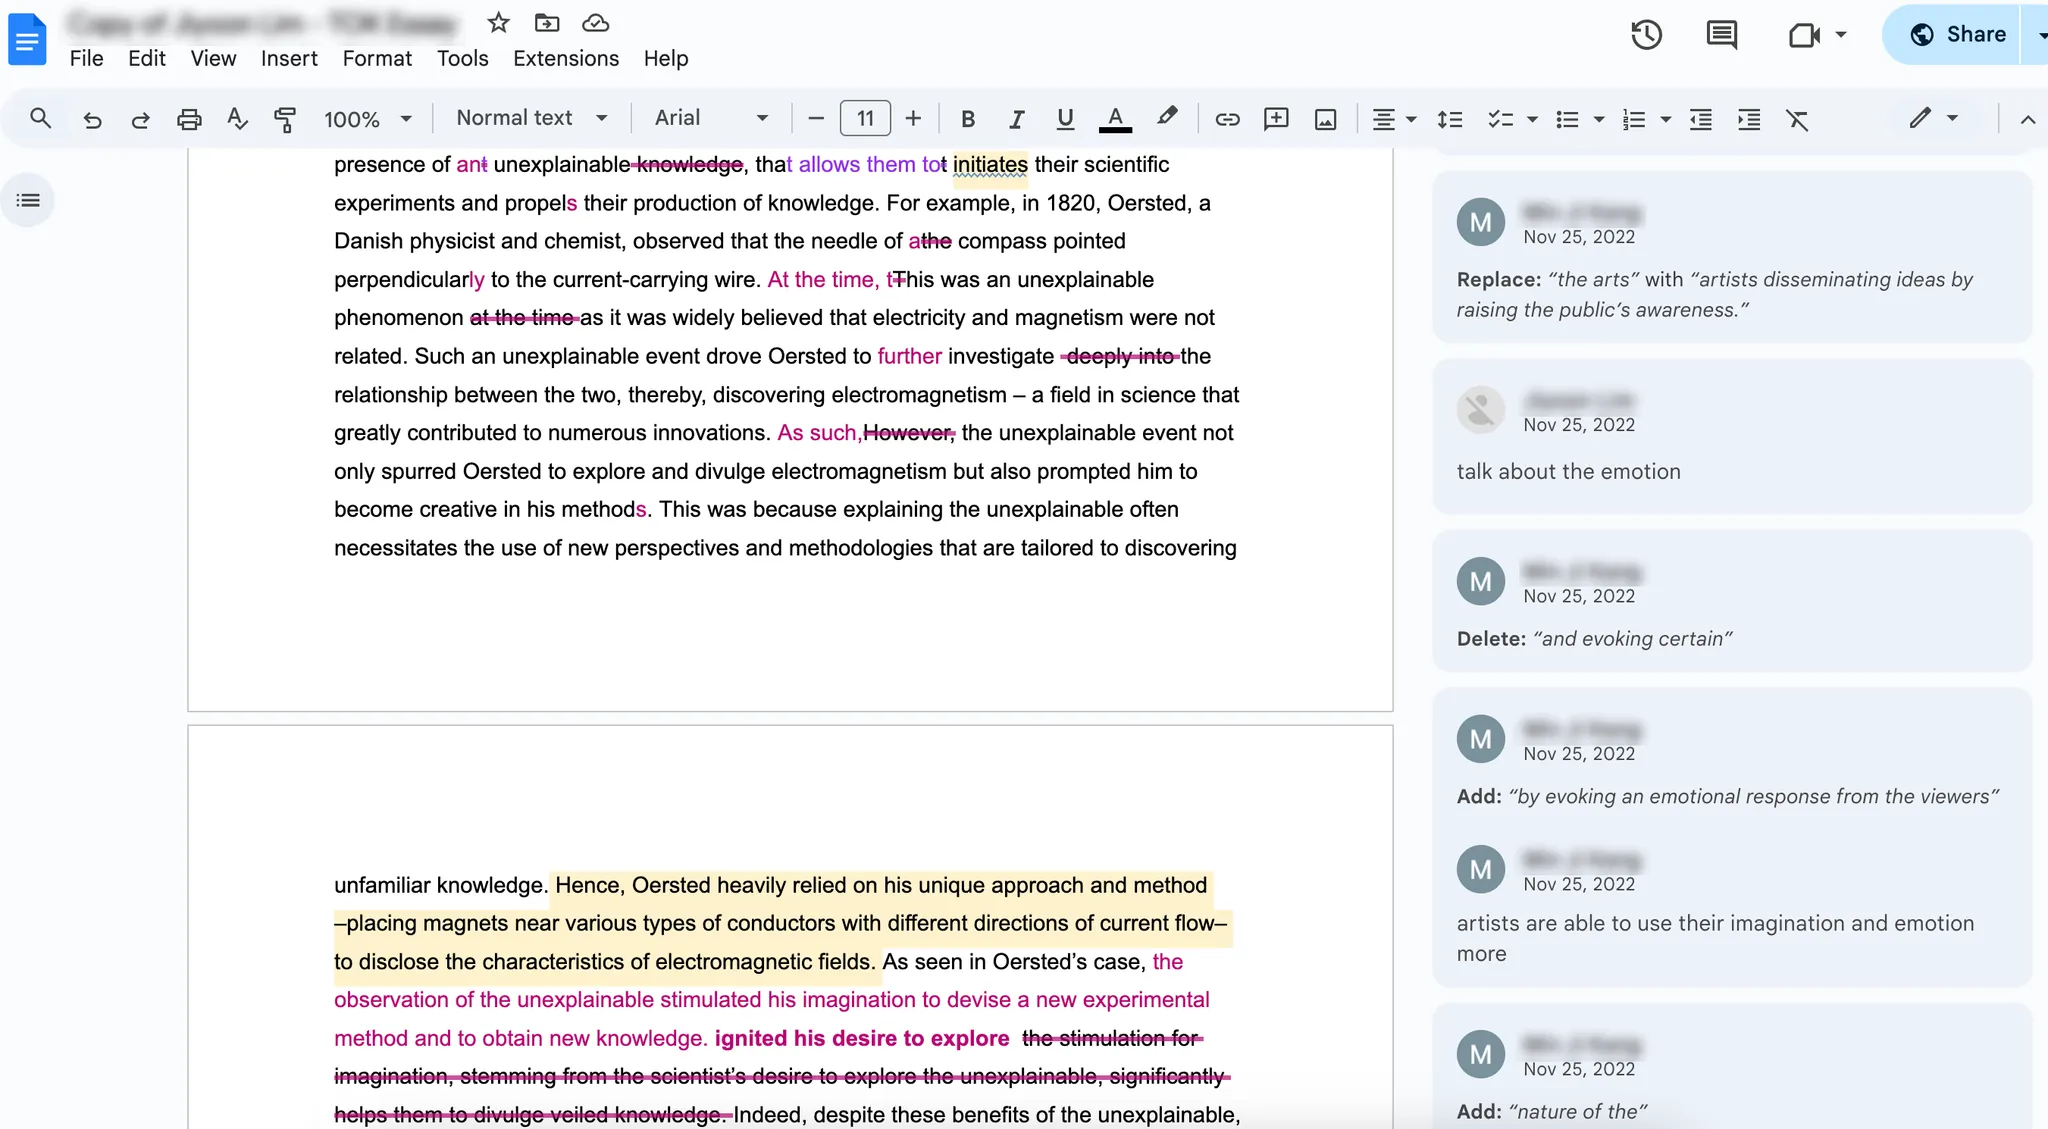2048x1129 pixels.
Task: Click the insert link icon
Action: pos(1227,119)
